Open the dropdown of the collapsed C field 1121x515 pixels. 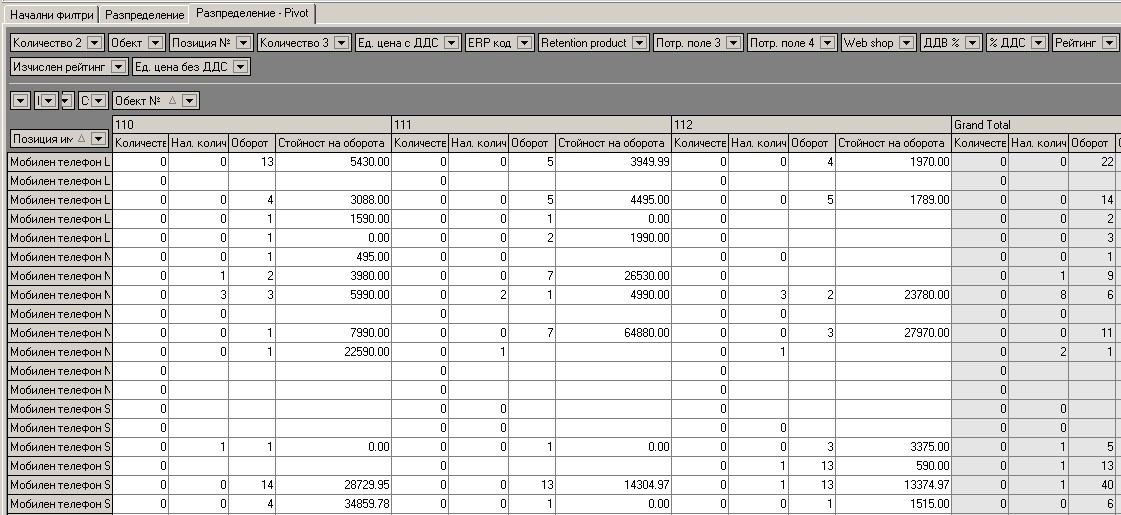tap(99, 101)
